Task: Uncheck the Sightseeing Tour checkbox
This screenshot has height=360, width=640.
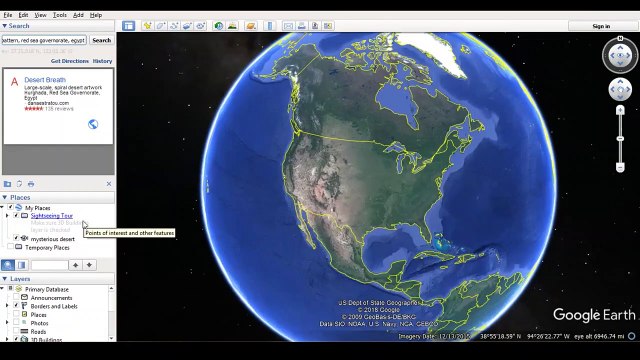Action: click(x=16, y=216)
